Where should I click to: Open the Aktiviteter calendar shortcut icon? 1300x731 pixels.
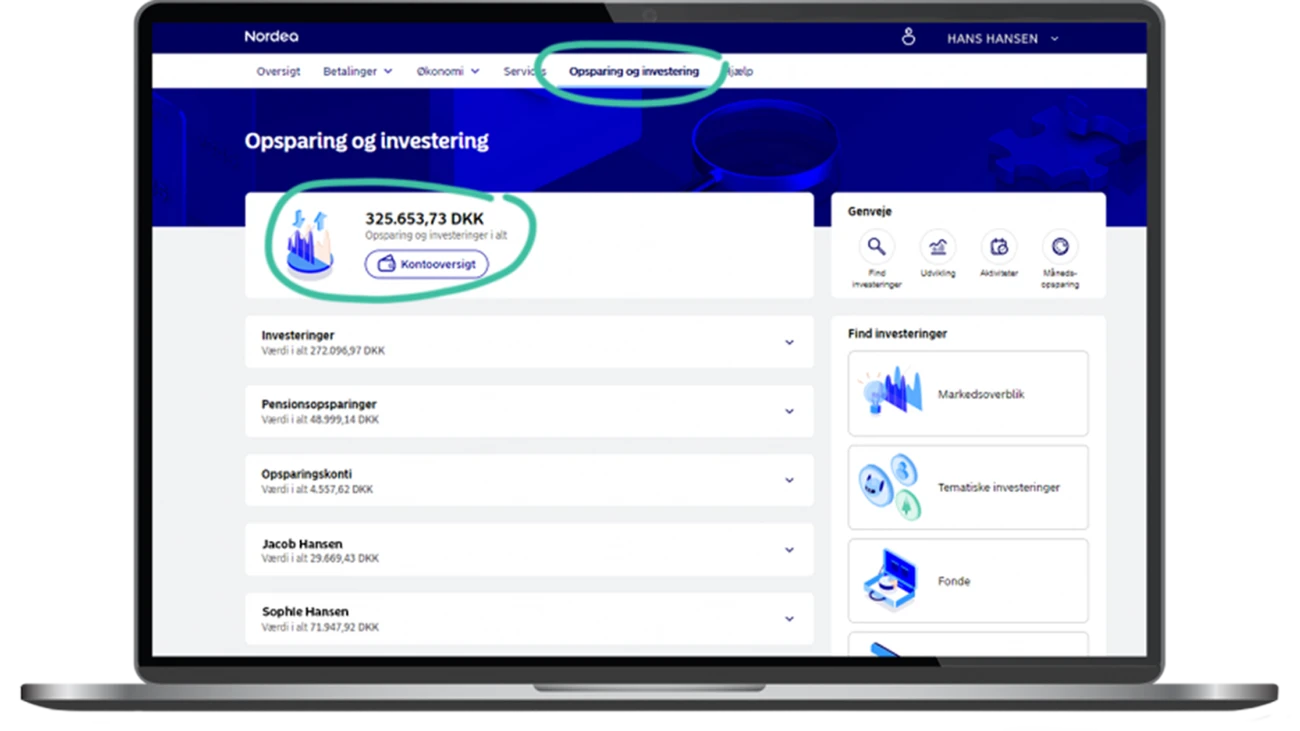pyautogui.click(x=998, y=246)
